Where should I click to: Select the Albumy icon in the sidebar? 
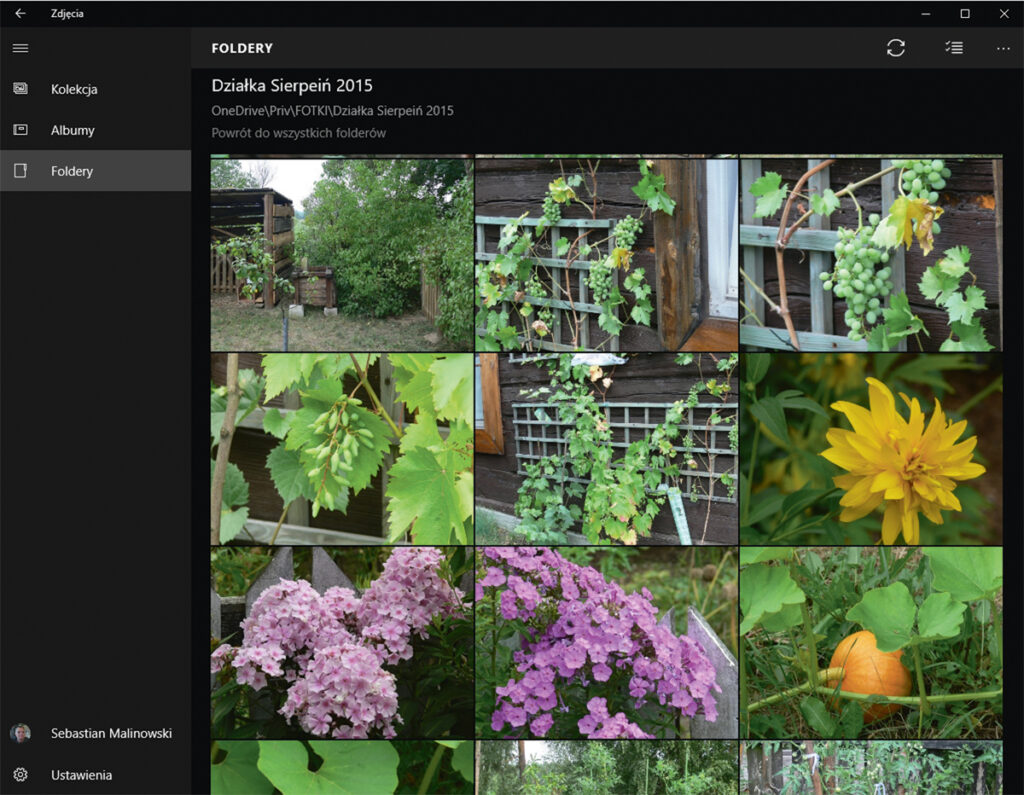tap(20, 130)
